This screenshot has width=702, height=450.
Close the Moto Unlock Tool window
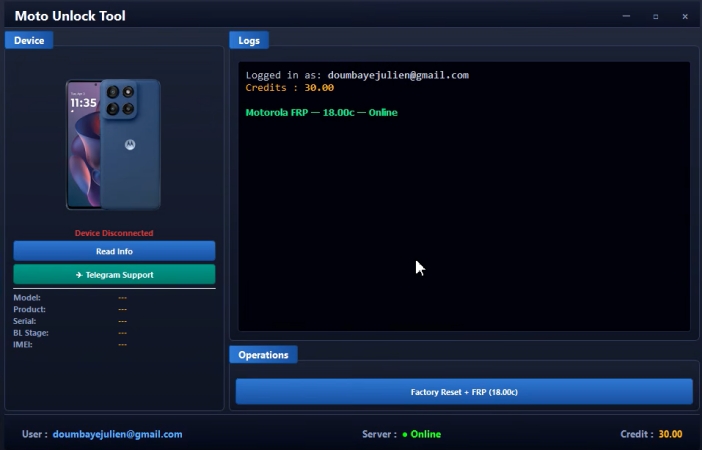point(685,16)
